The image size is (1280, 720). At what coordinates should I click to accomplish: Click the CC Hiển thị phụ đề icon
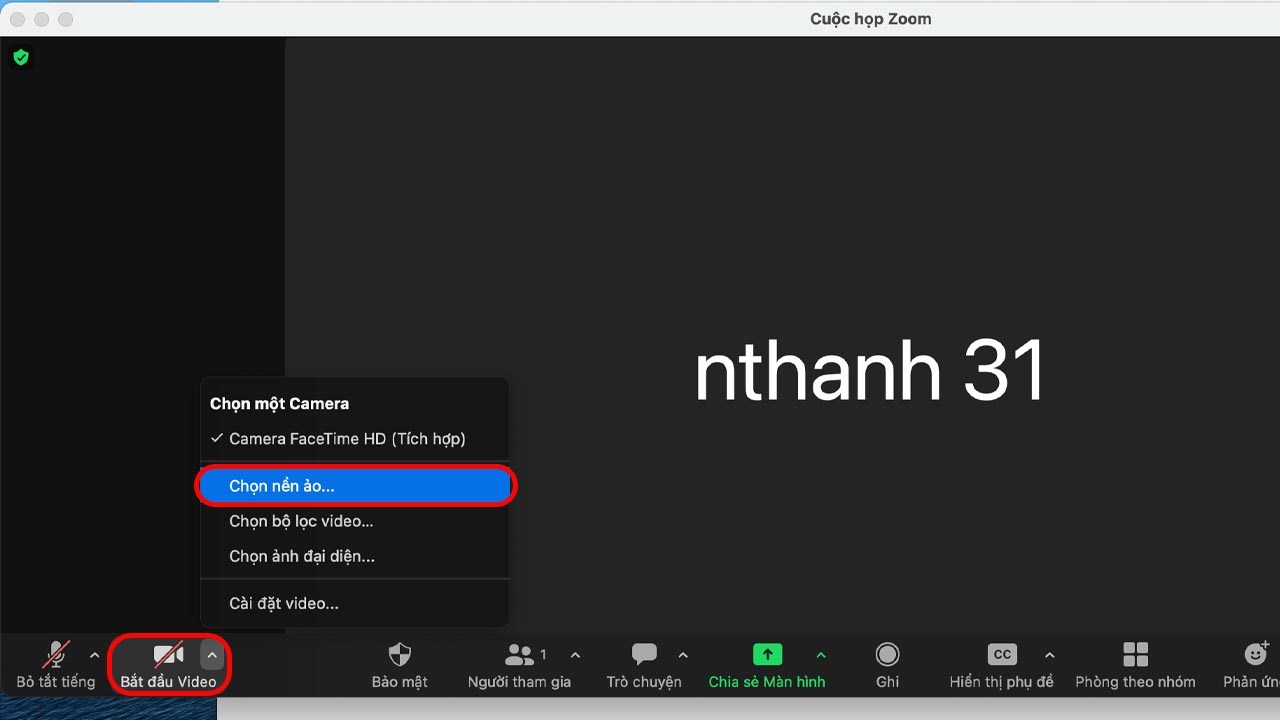[x=1002, y=654]
